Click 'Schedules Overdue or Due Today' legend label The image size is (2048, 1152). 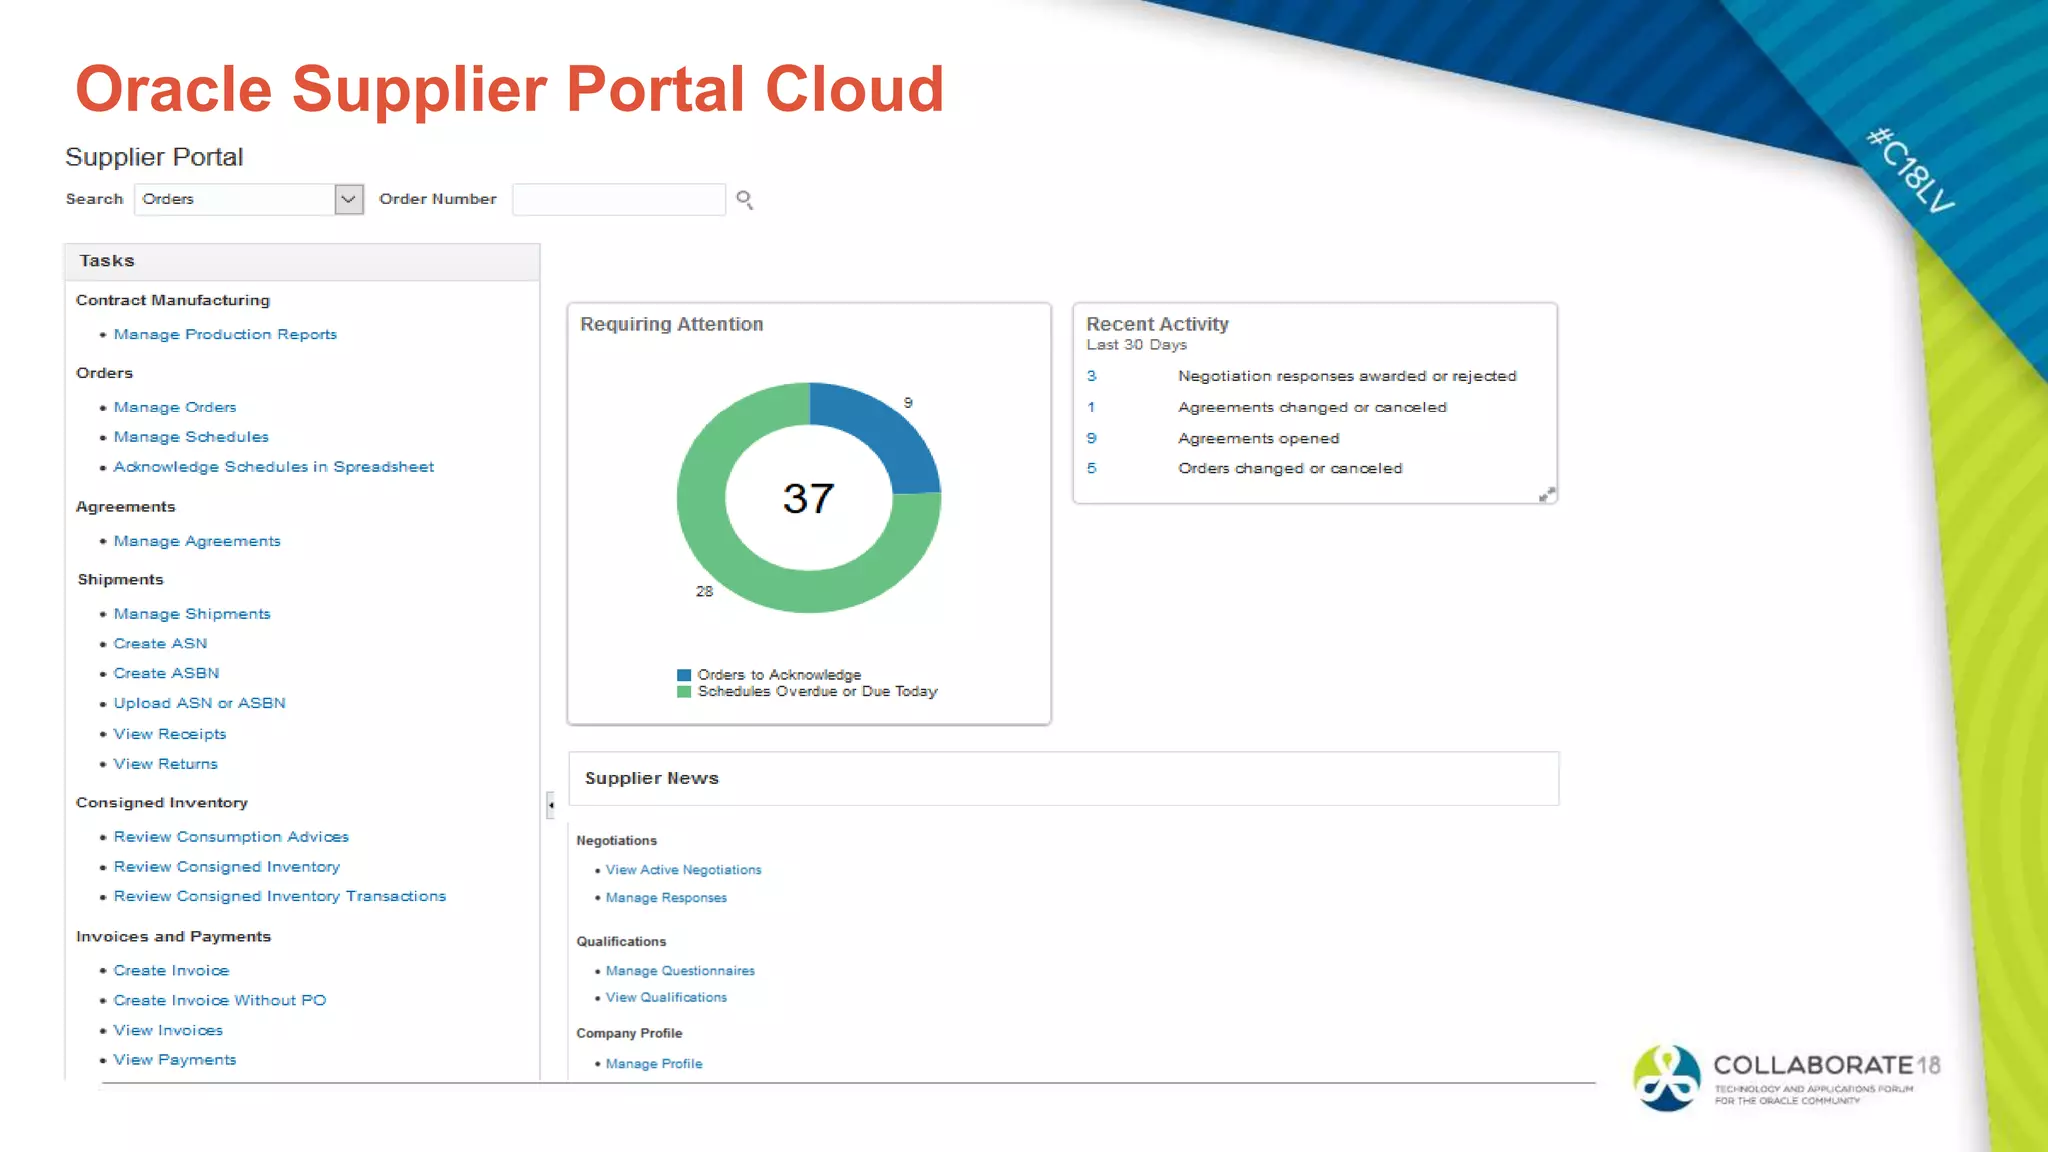point(817,692)
